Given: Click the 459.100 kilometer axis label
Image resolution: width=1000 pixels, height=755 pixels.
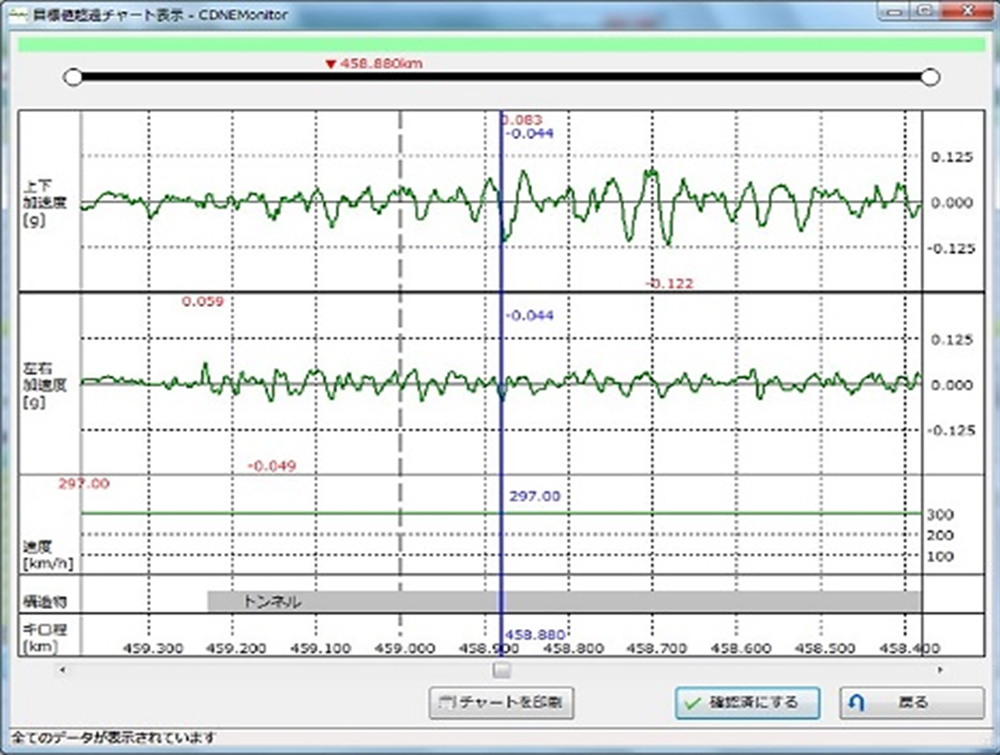Looking at the screenshot, I should pos(321,649).
